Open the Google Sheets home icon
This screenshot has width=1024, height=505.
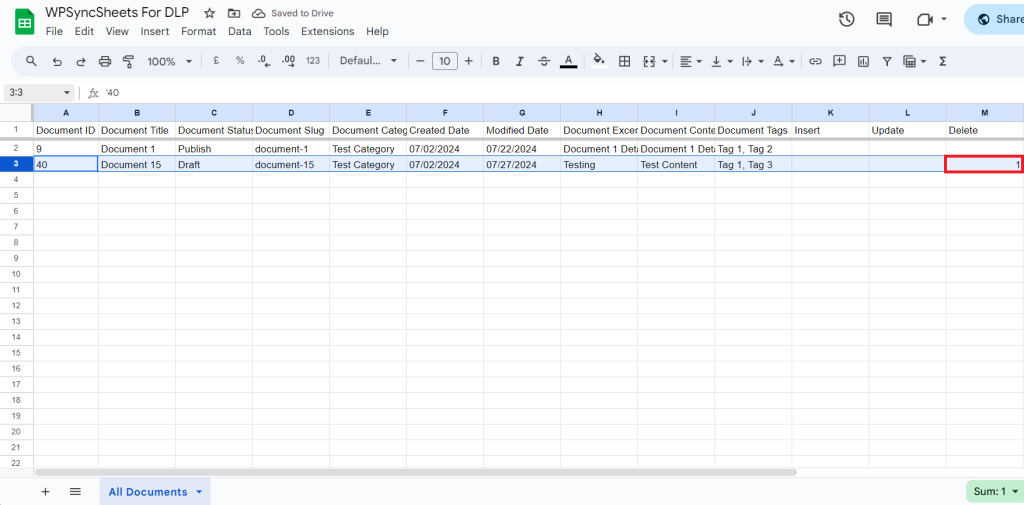[25, 23]
